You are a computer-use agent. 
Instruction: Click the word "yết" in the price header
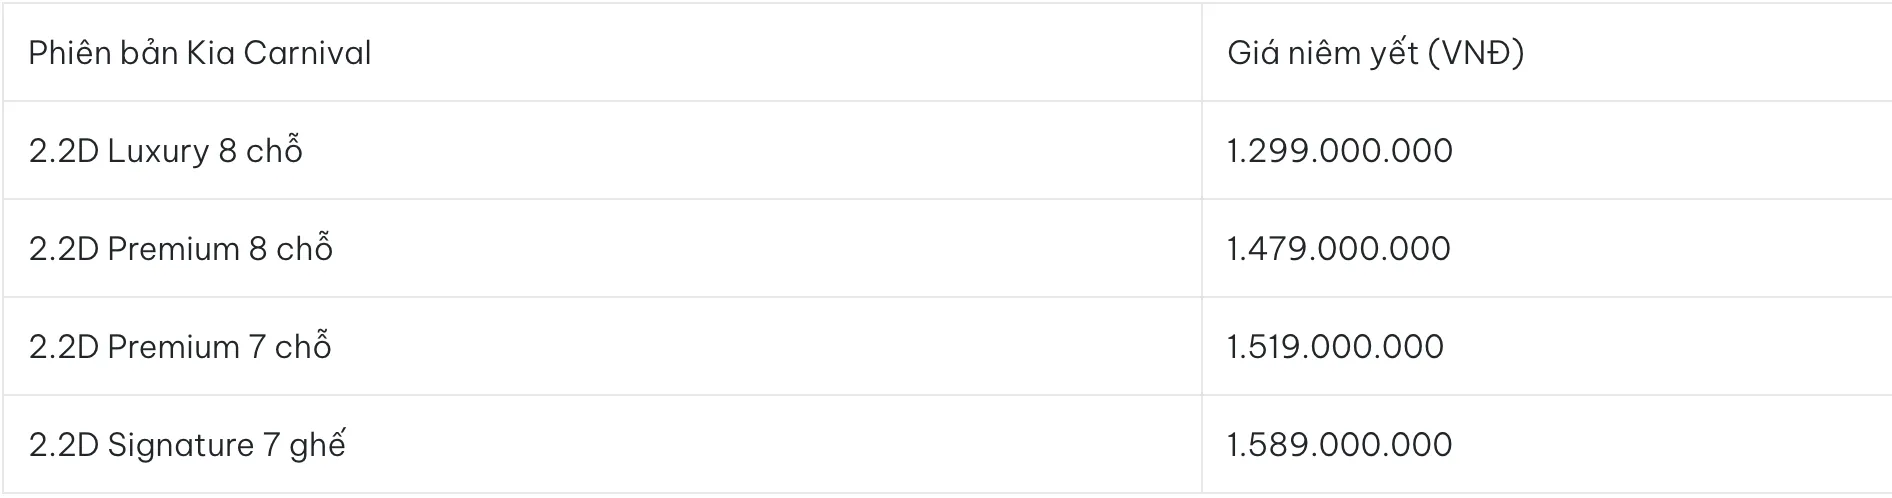1396,53
